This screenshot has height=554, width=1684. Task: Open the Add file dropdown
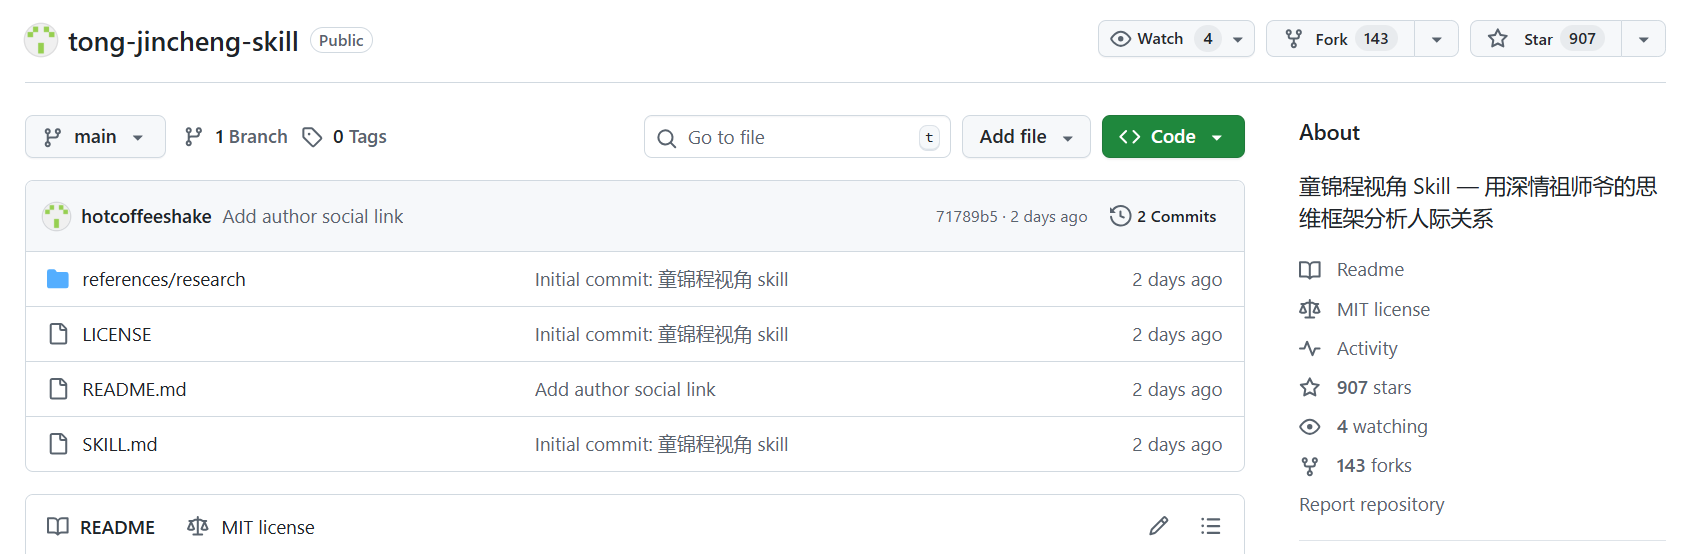click(x=1026, y=137)
